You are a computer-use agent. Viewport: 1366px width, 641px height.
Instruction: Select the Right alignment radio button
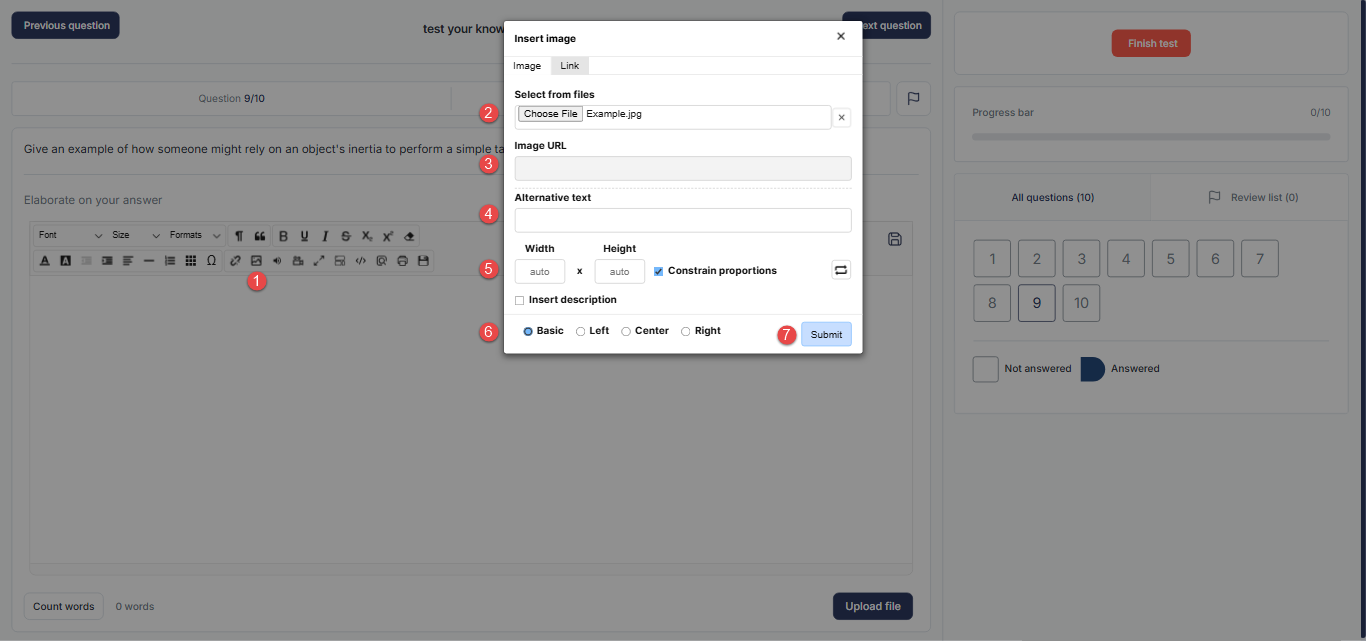pos(685,331)
